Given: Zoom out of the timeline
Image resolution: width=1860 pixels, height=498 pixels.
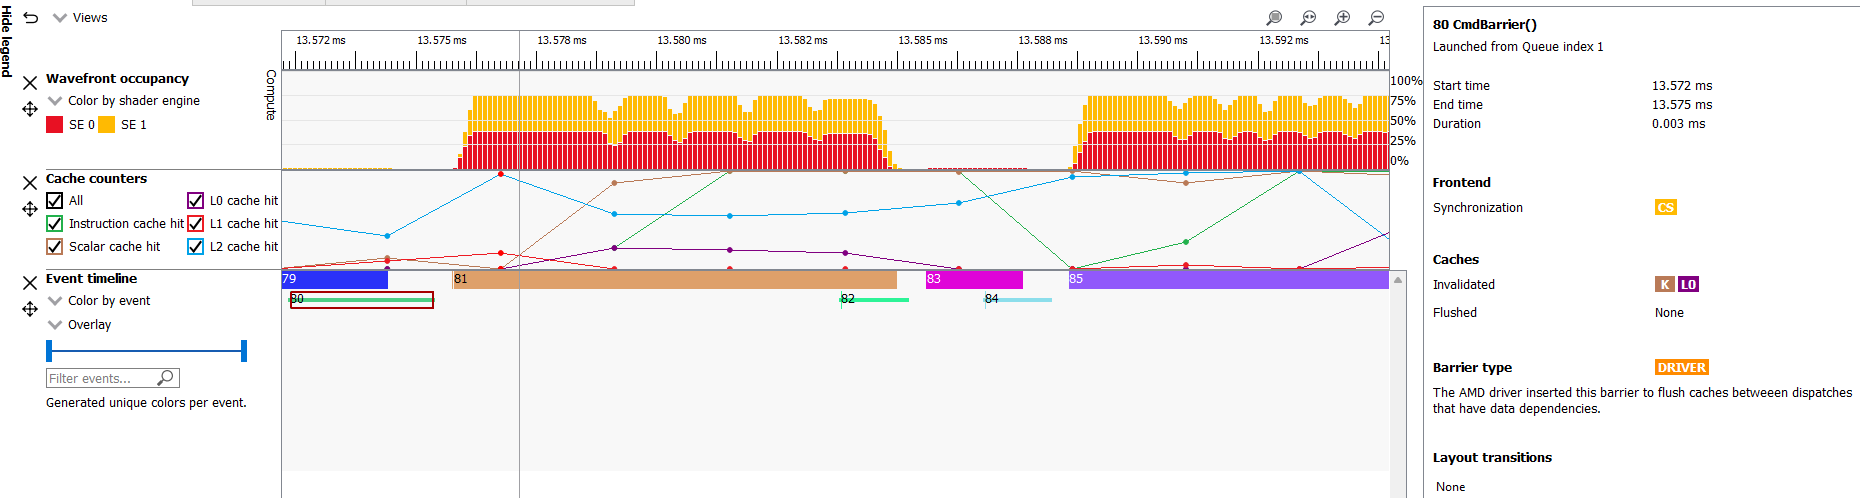Looking at the screenshot, I should pos(1376,18).
